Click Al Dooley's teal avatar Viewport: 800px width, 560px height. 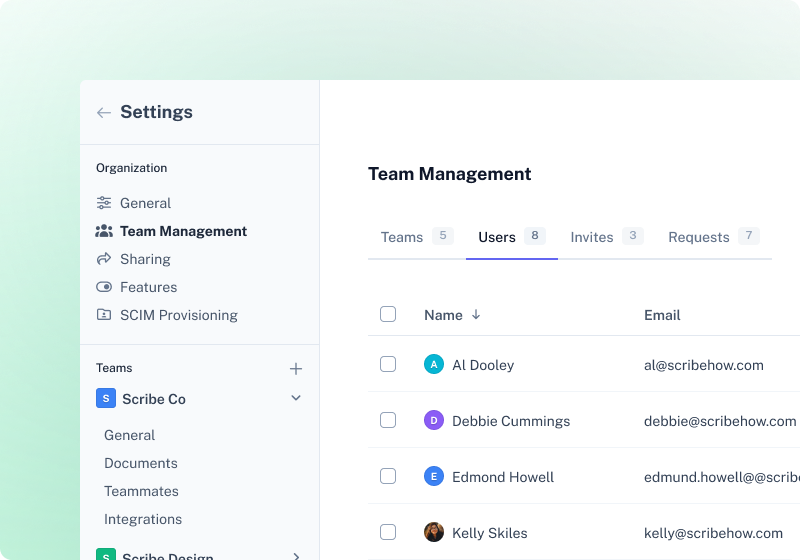434,365
